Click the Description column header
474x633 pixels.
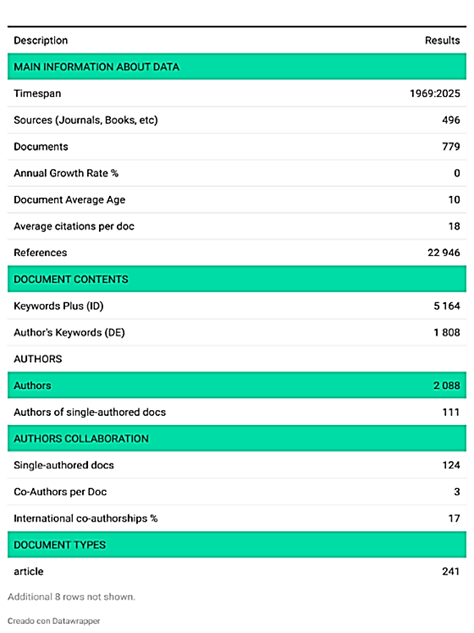[41, 40]
